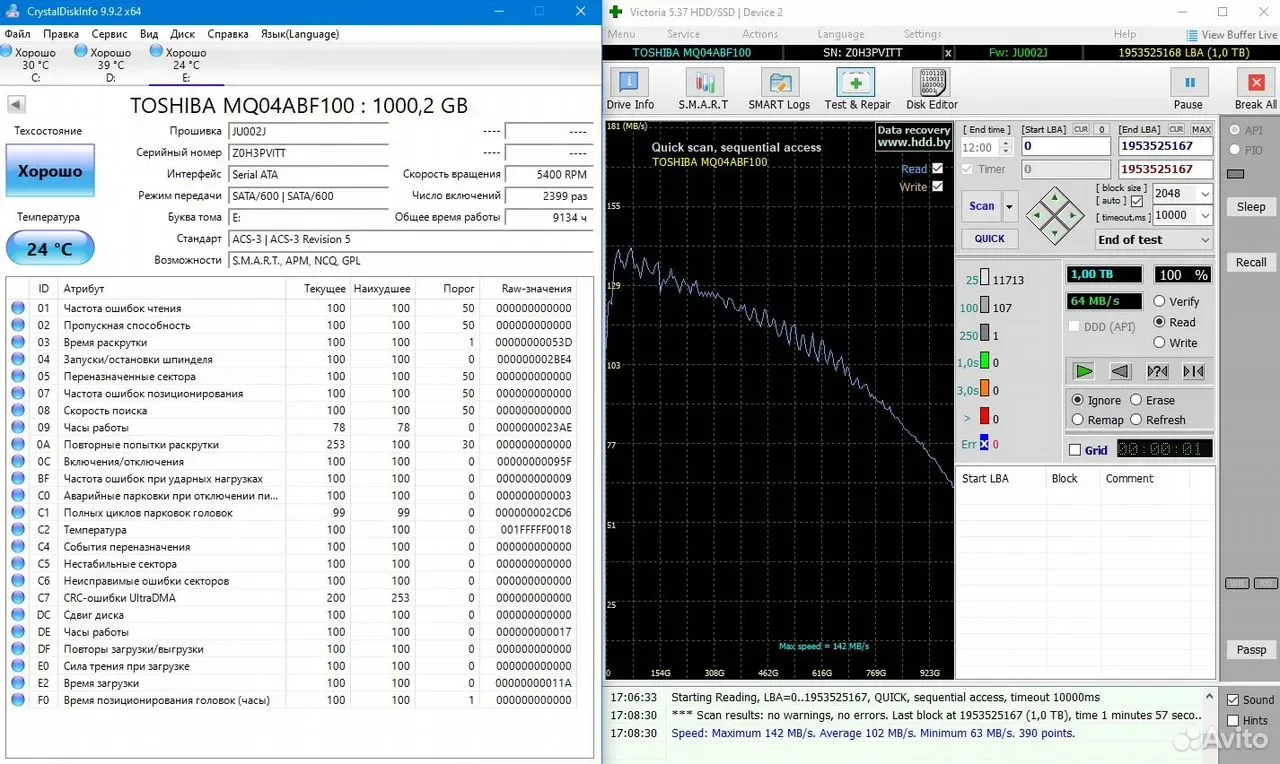1280x764 pixels.
Task: Open the Settings menu in Victoria
Action: pos(922,34)
